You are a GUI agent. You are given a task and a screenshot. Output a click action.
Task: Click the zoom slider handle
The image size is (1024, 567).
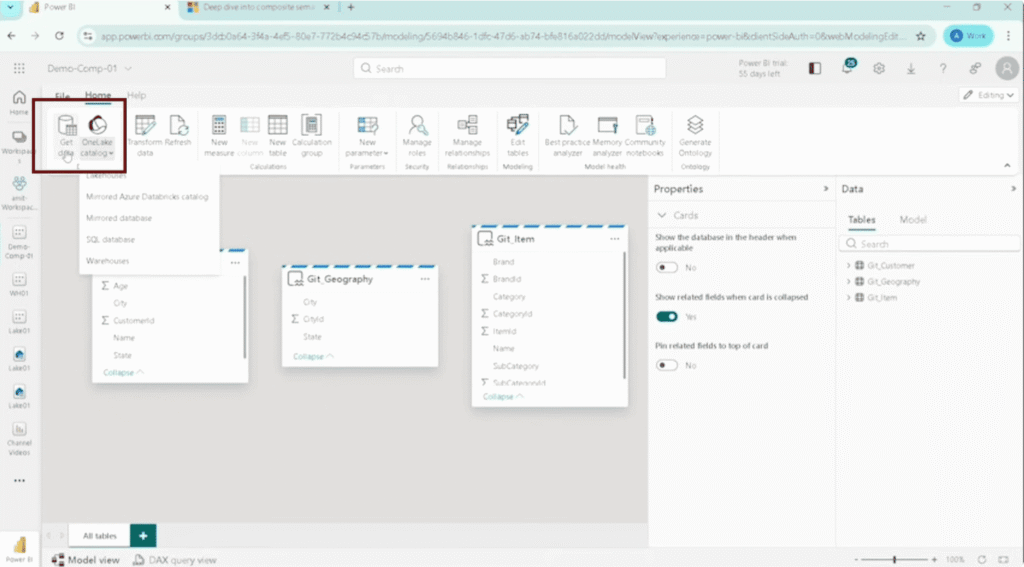coord(895,560)
